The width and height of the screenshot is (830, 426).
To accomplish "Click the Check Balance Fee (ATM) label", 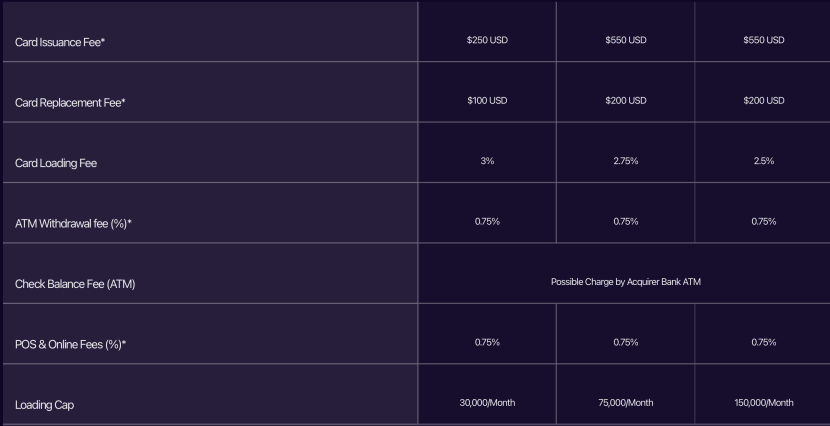I will pyautogui.click(x=75, y=284).
